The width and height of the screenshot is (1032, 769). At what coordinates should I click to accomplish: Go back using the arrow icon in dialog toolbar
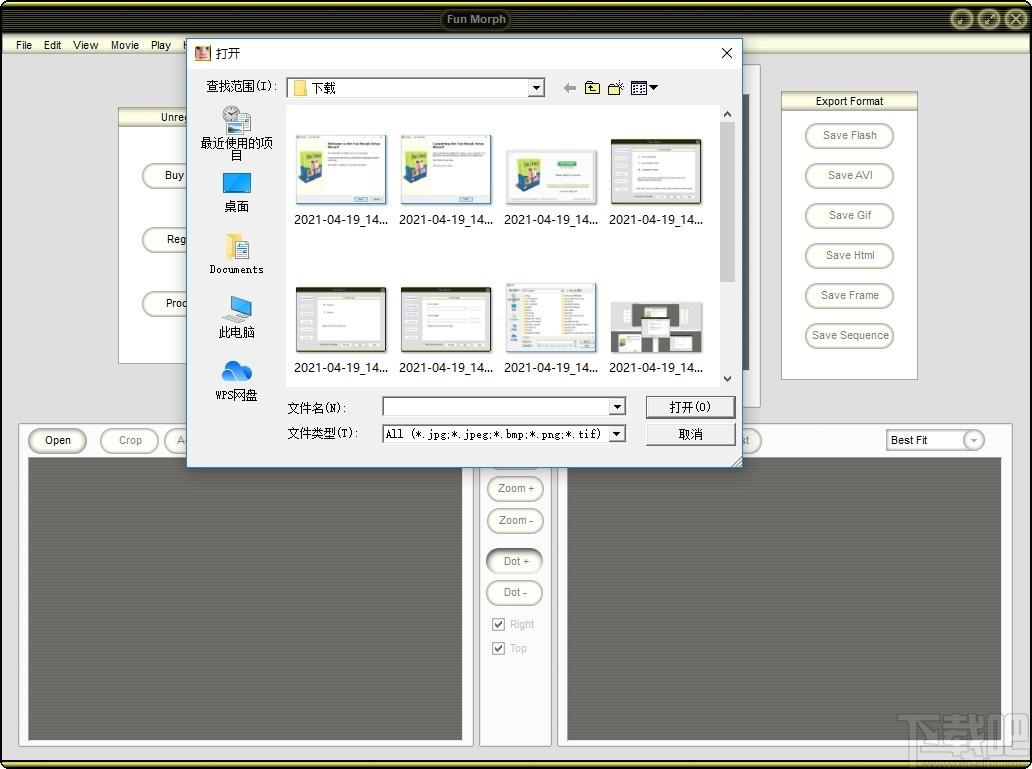[x=570, y=88]
